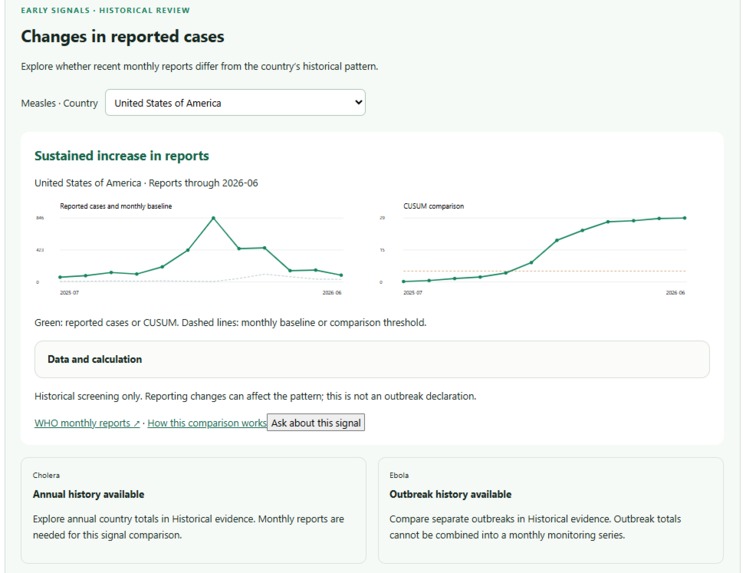
Task: Click the Ebola label text
Action: click(399, 475)
